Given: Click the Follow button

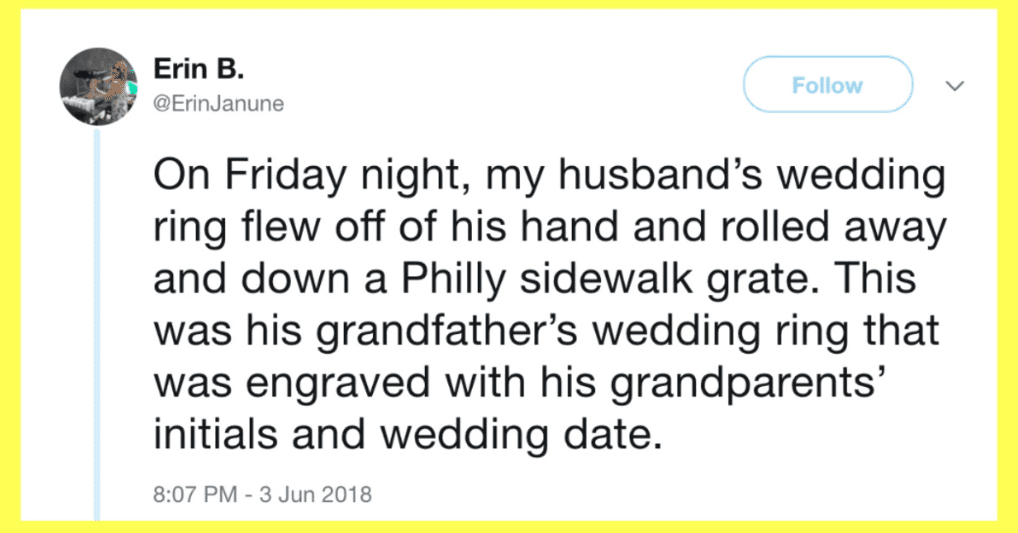Looking at the screenshot, I should coord(828,84).
